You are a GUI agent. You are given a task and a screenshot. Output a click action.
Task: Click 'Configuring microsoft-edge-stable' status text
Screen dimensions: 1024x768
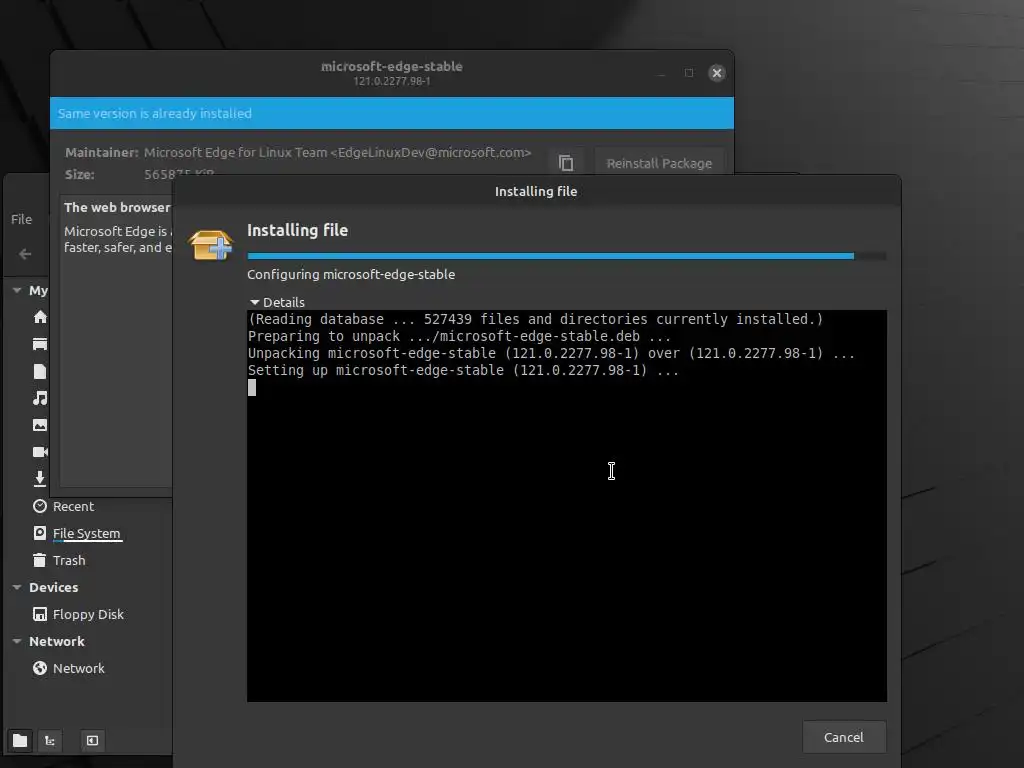click(x=351, y=274)
